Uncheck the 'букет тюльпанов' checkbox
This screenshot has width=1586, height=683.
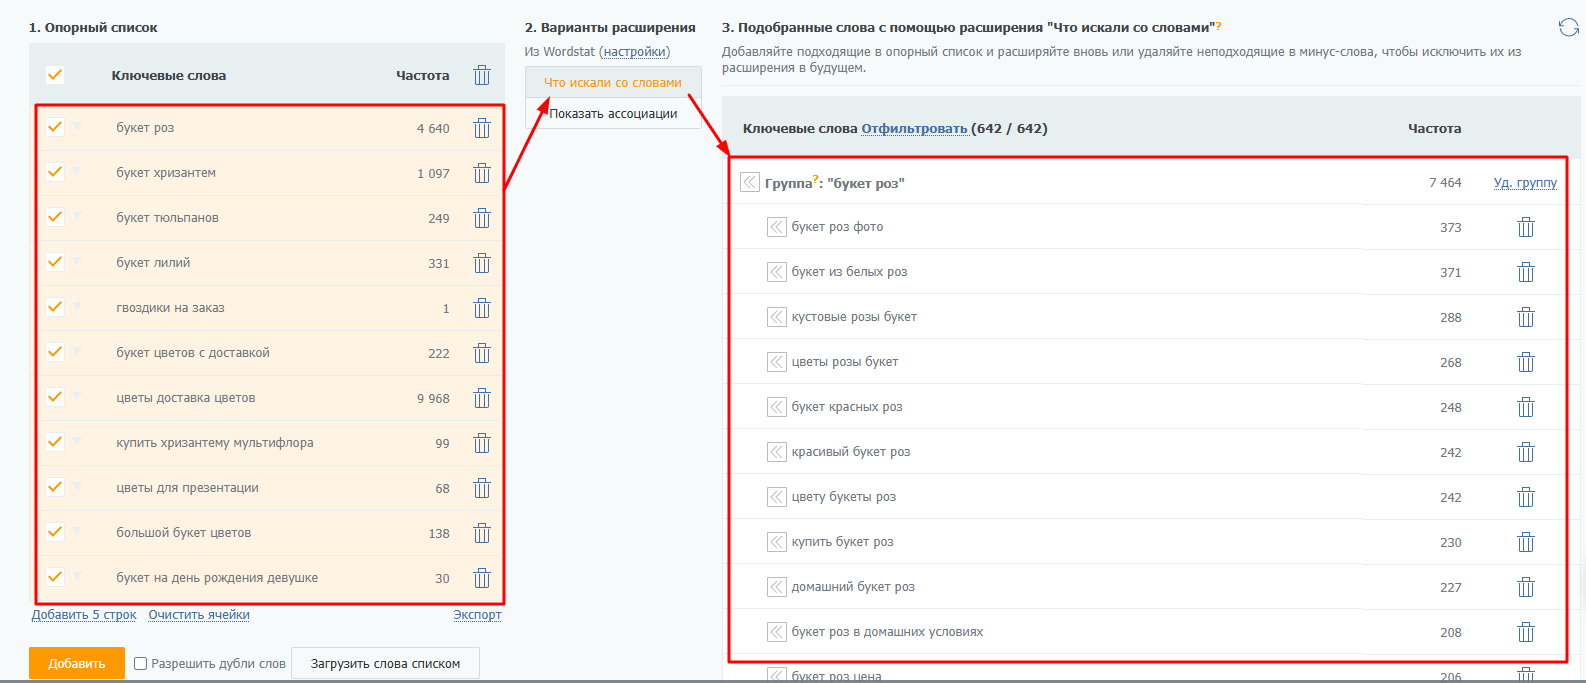pyautogui.click(x=55, y=217)
